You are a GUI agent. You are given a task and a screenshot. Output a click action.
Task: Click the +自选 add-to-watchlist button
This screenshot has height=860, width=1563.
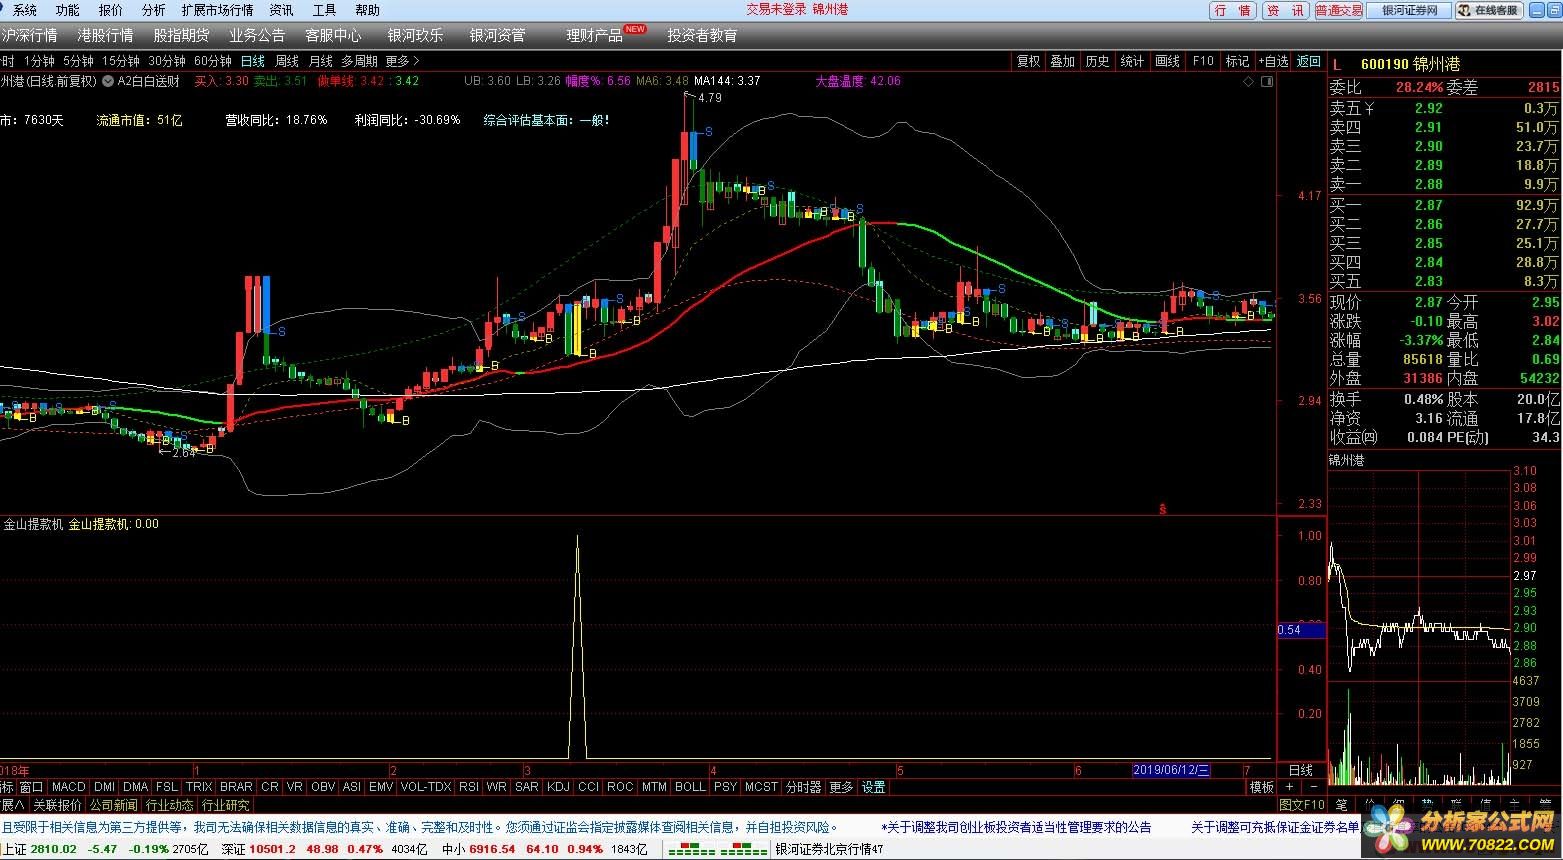[x=1273, y=61]
